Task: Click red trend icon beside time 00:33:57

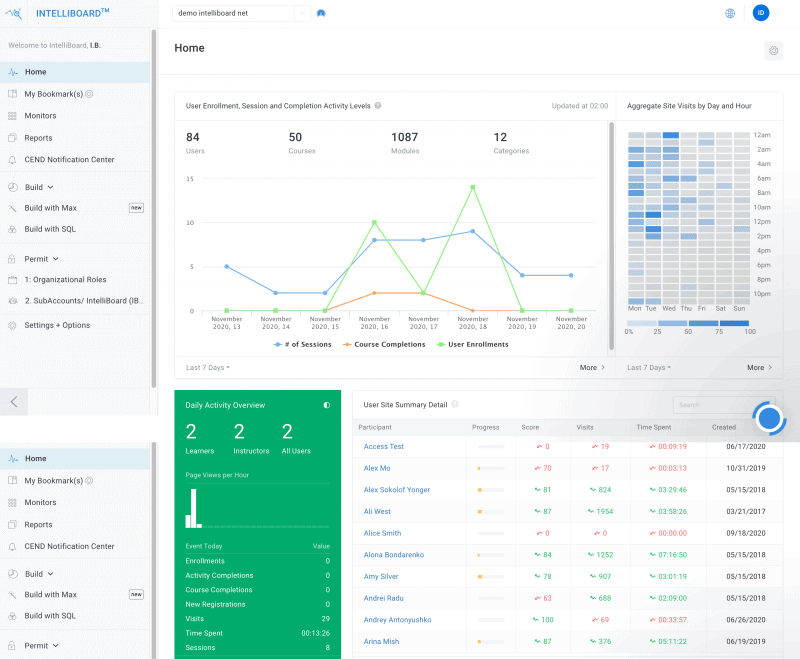Action: pos(653,620)
